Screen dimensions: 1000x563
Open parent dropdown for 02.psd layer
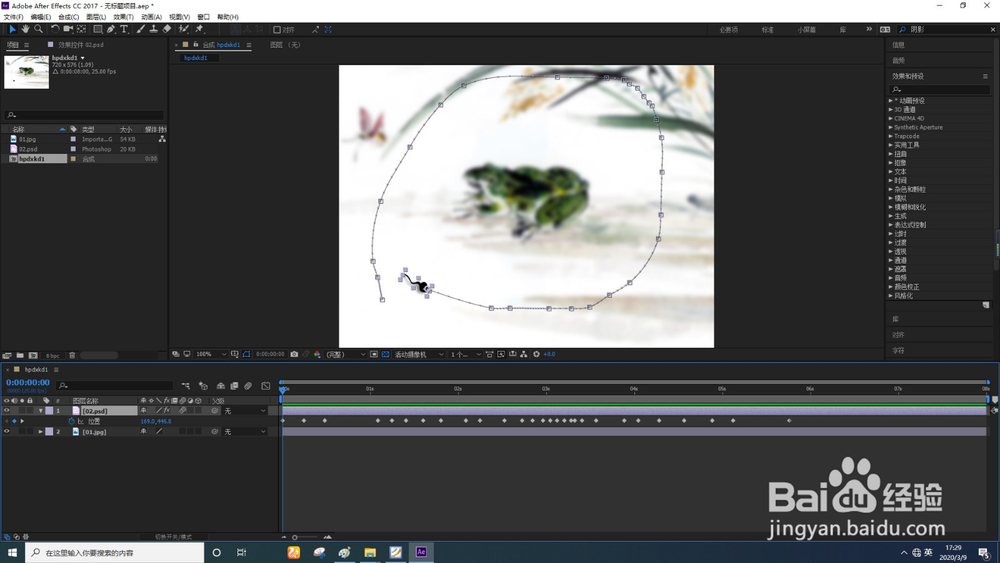click(x=244, y=411)
